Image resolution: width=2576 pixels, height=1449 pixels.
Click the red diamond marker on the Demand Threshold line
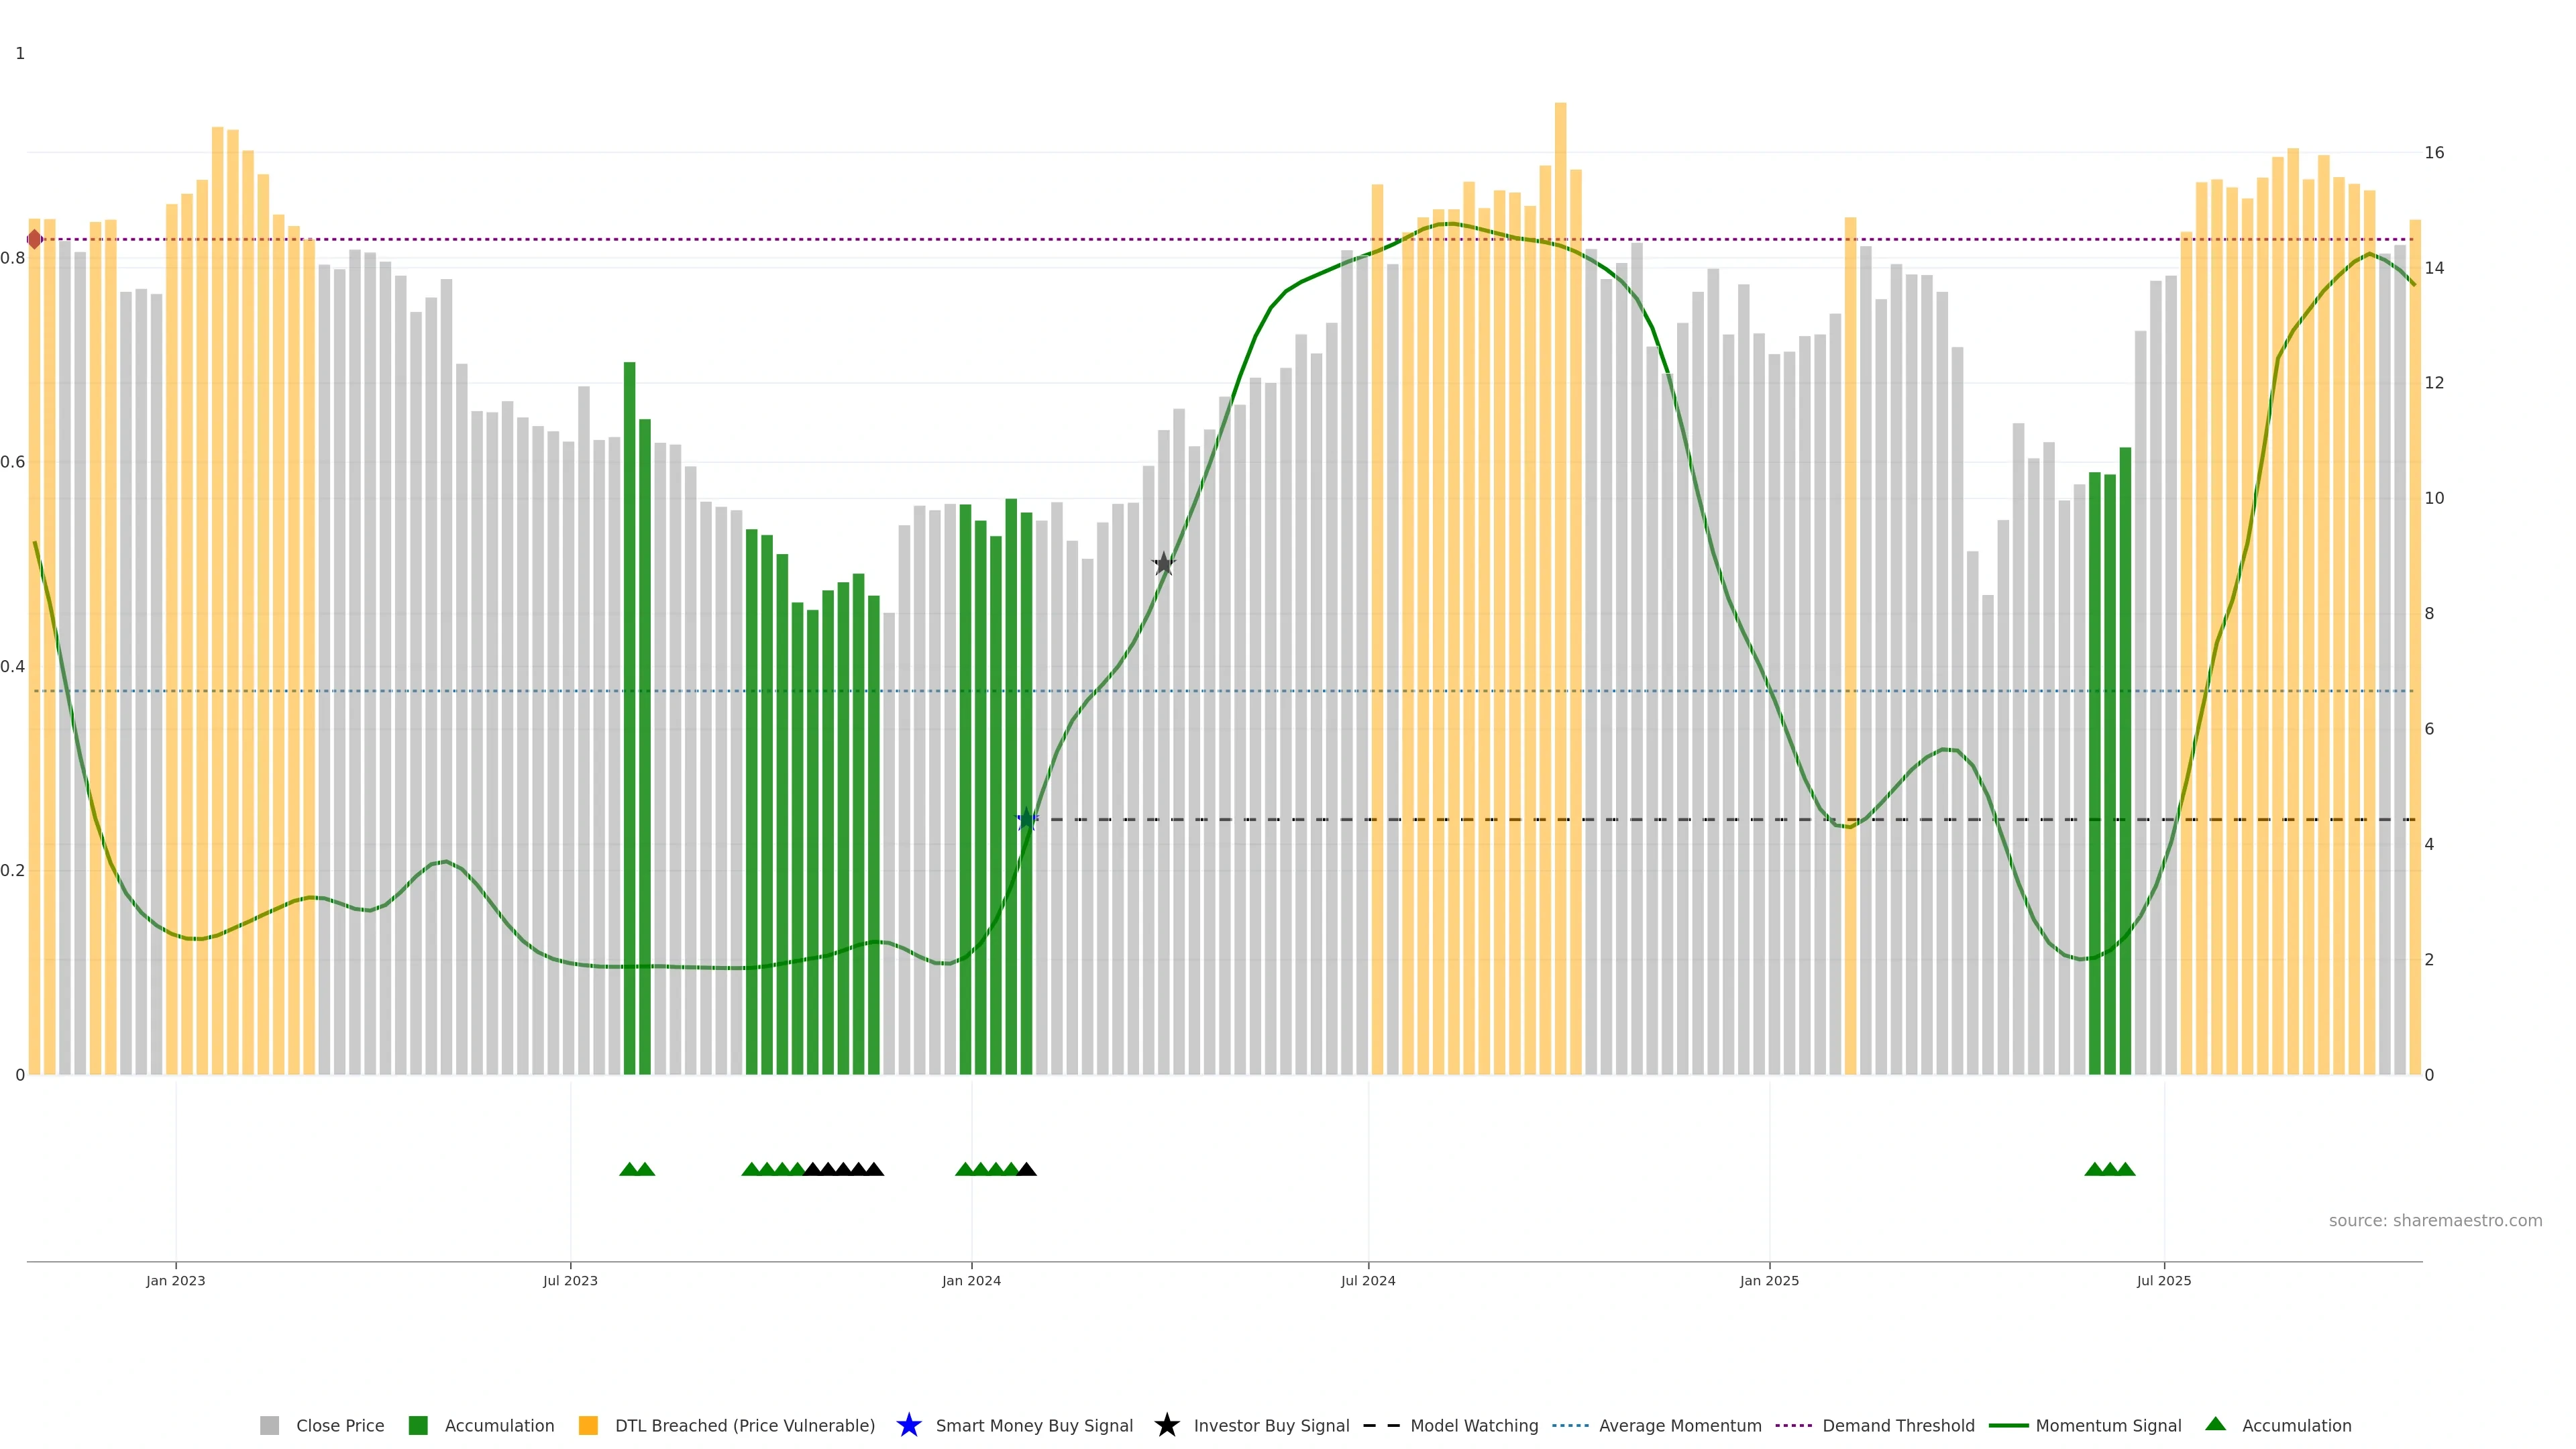35,240
